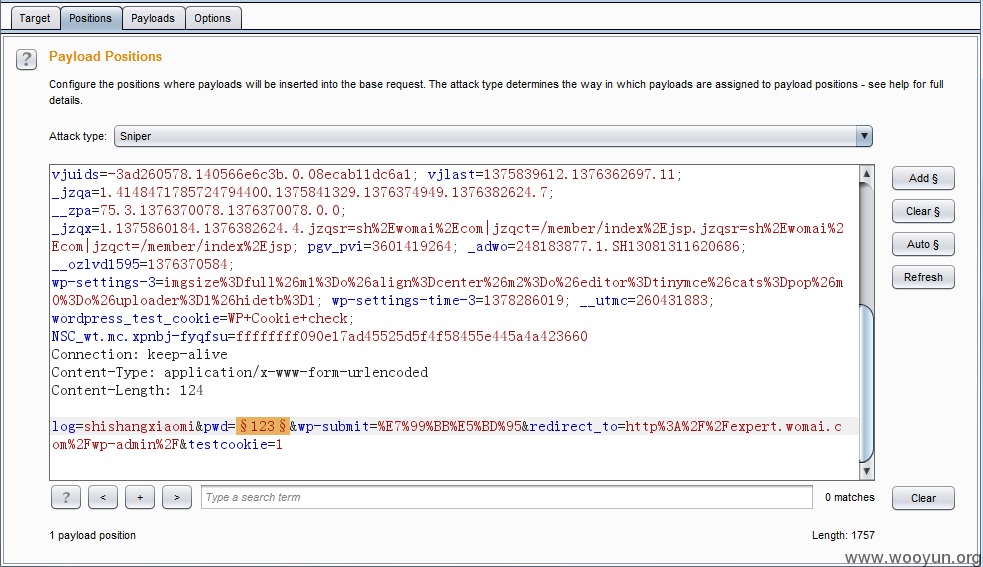Viewport: 983px width, 567px height.
Task: Open the Payloads tab
Action: point(153,18)
